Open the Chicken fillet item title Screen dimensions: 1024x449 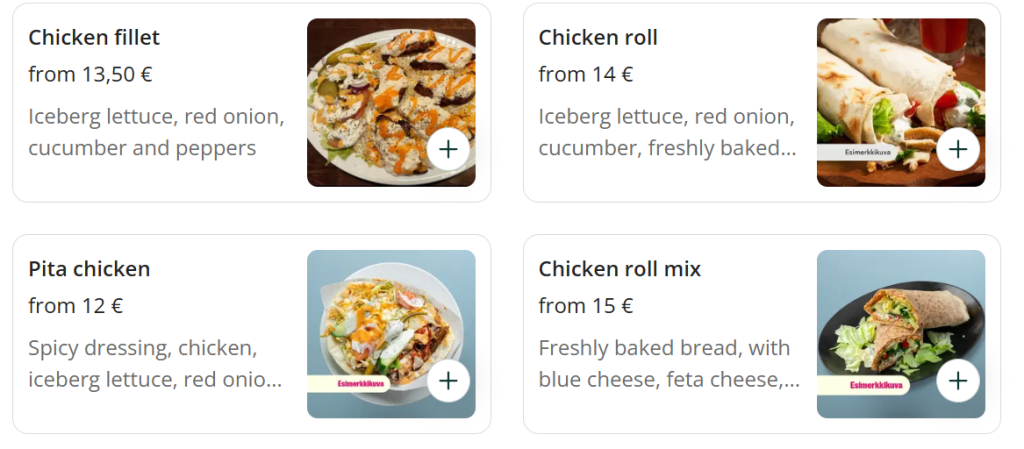(94, 38)
